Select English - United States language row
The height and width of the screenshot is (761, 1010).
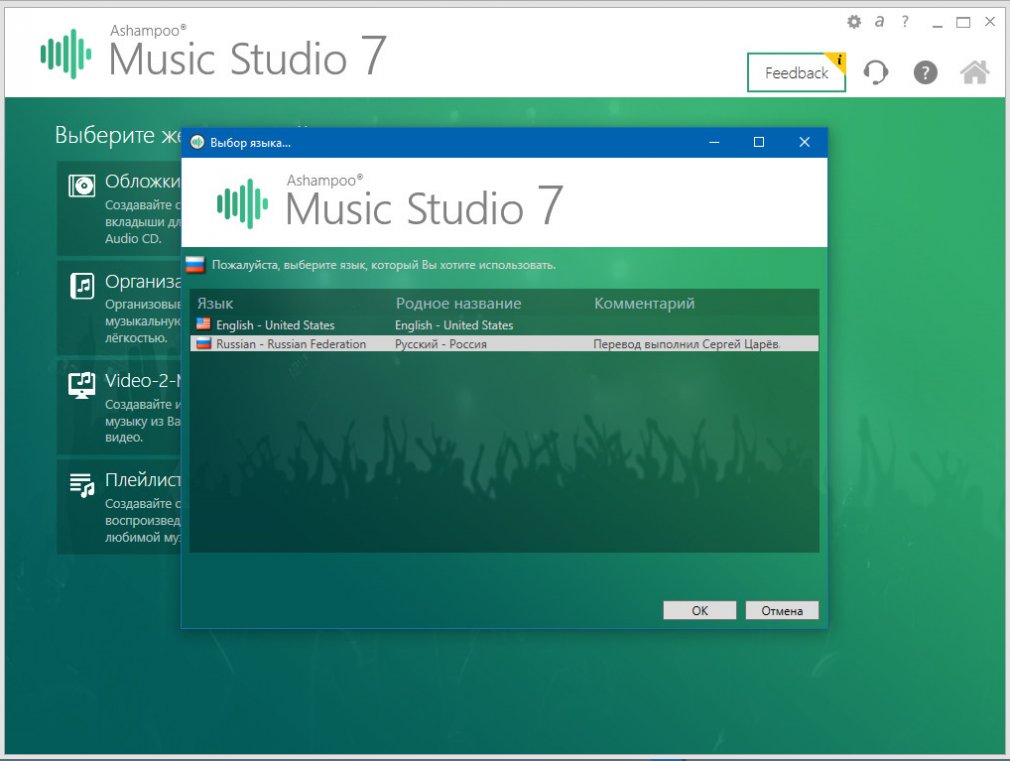[x=504, y=325]
